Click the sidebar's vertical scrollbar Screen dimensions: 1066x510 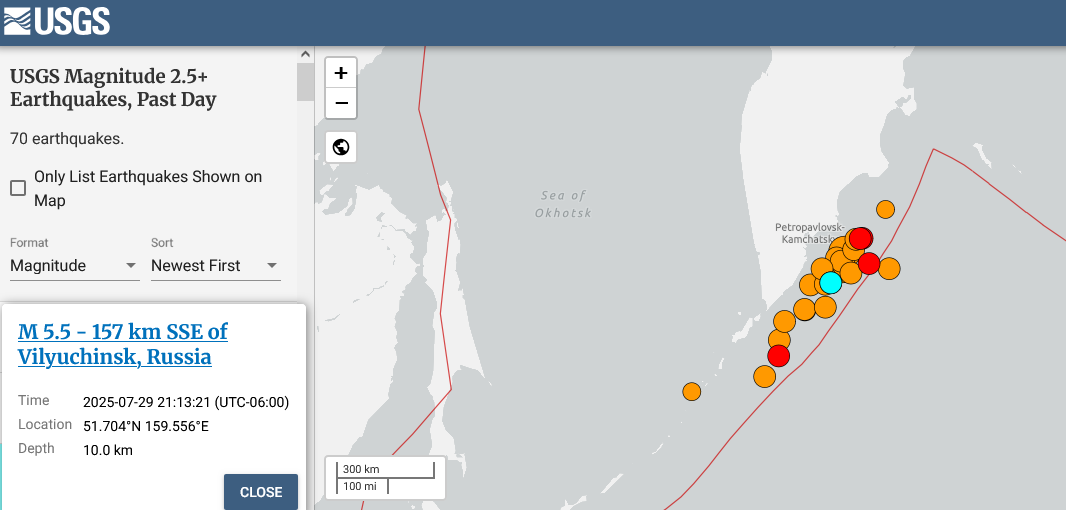(x=305, y=82)
